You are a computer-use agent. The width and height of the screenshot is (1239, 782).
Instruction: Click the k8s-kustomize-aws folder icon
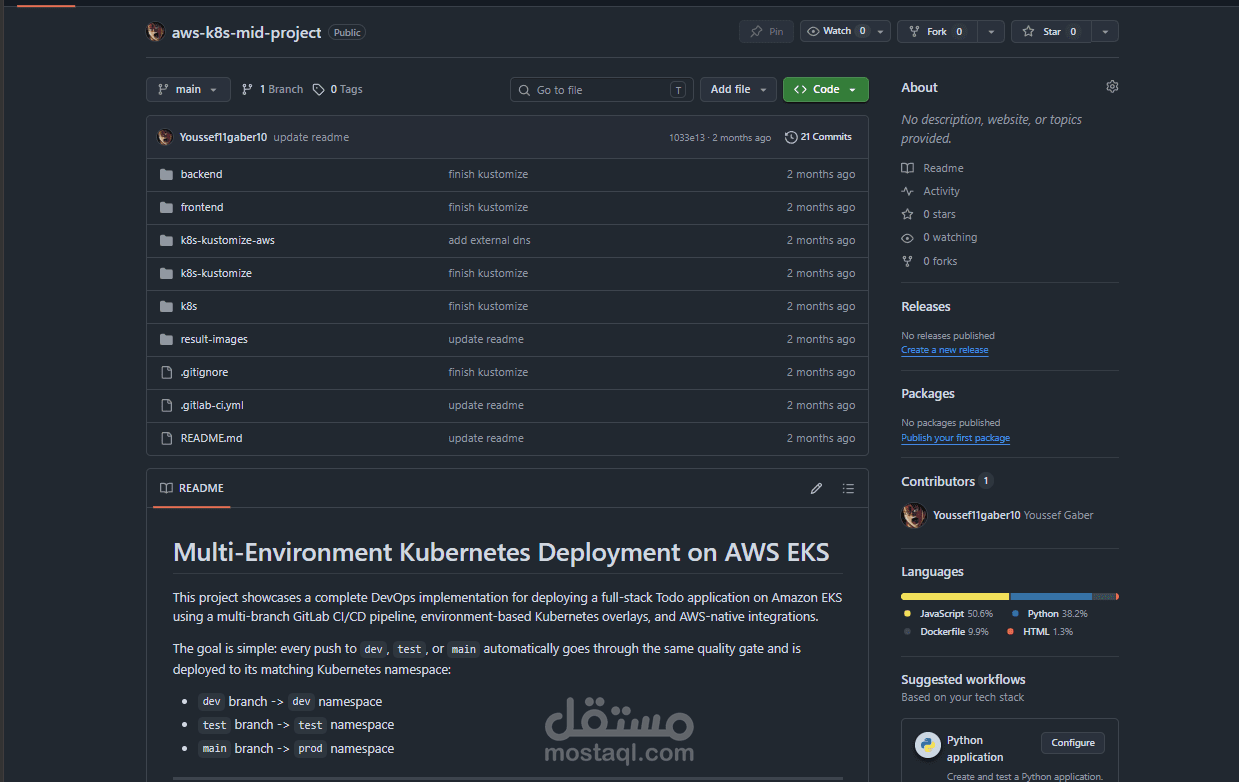[166, 240]
